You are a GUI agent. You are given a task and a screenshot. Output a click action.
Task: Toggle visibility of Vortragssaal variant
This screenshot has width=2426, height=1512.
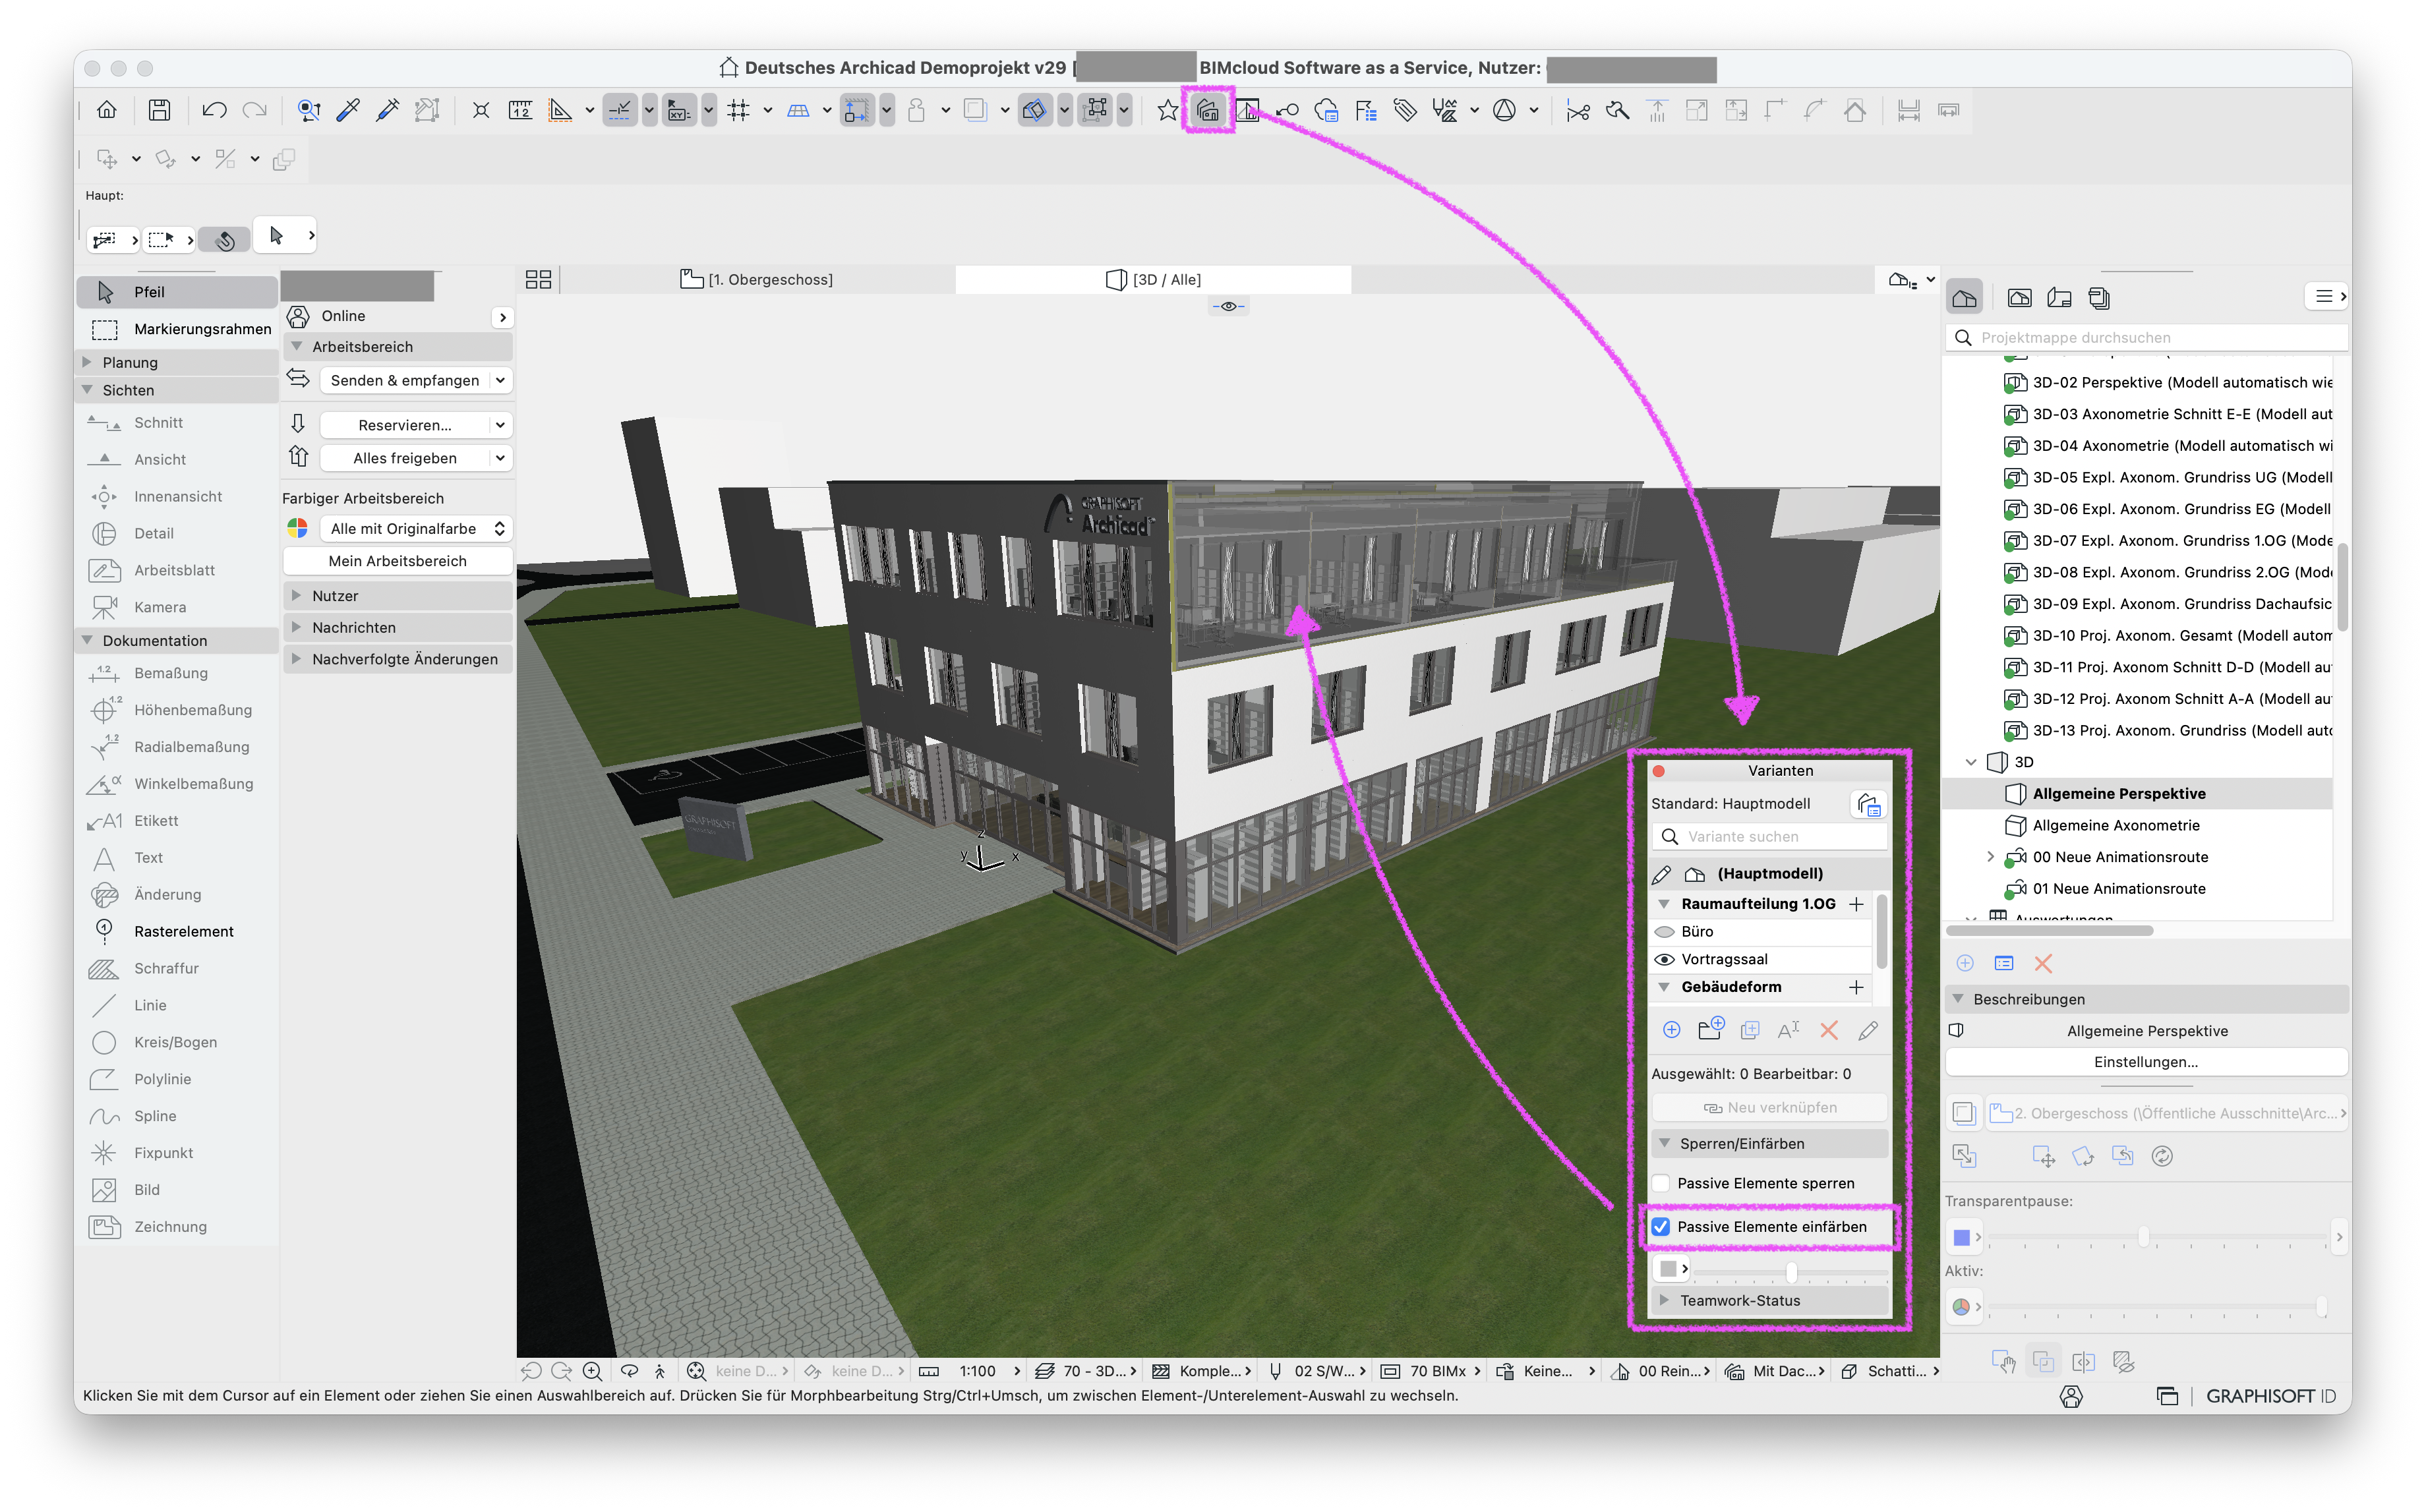[x=1664, y=960]
